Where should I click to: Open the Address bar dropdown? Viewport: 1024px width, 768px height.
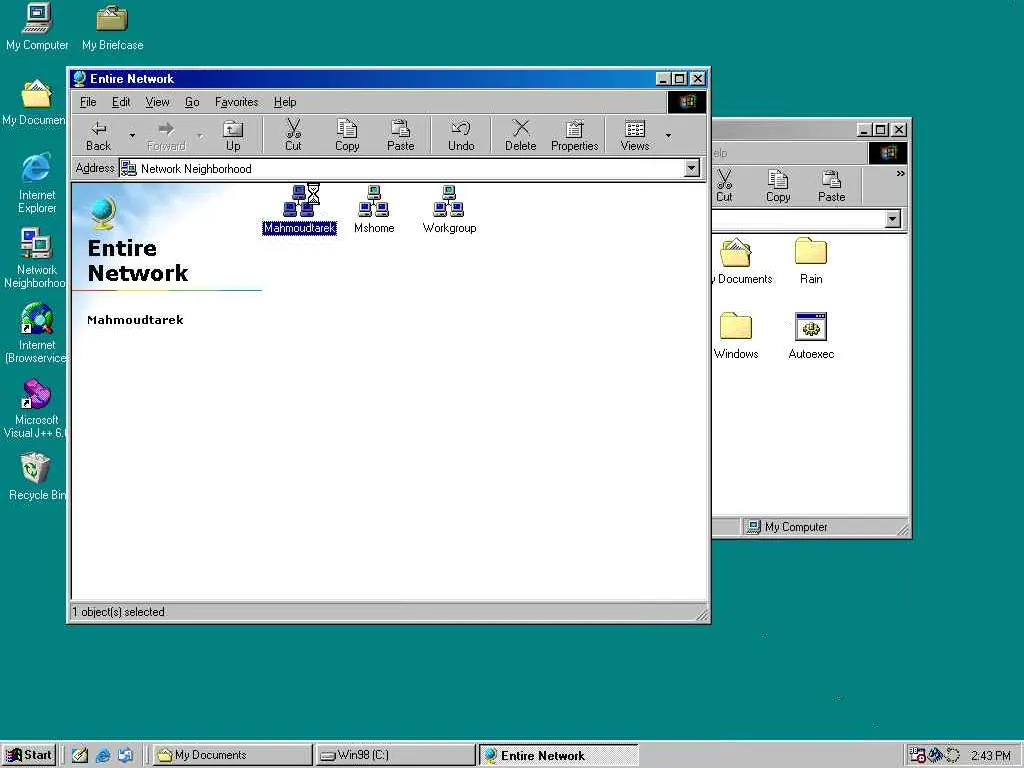point(692,168)
